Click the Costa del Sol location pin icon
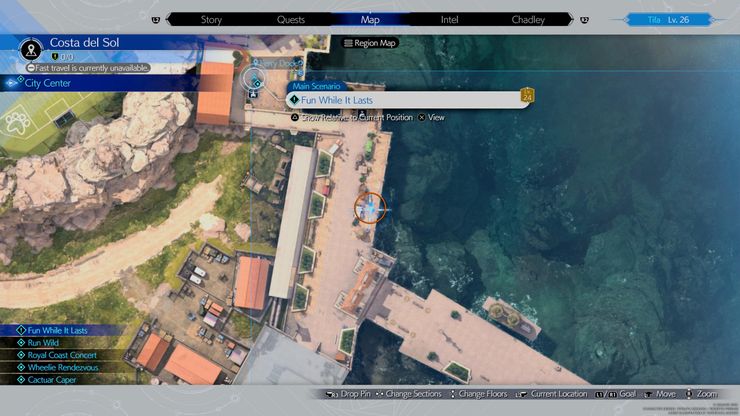Viewport: 740px width, 416px height. tap(31, 50)
